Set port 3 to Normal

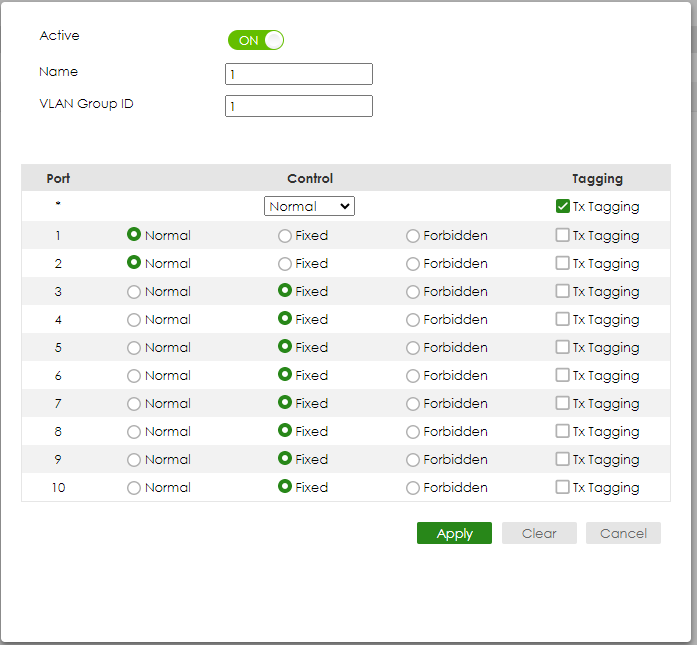coord(134,292)
